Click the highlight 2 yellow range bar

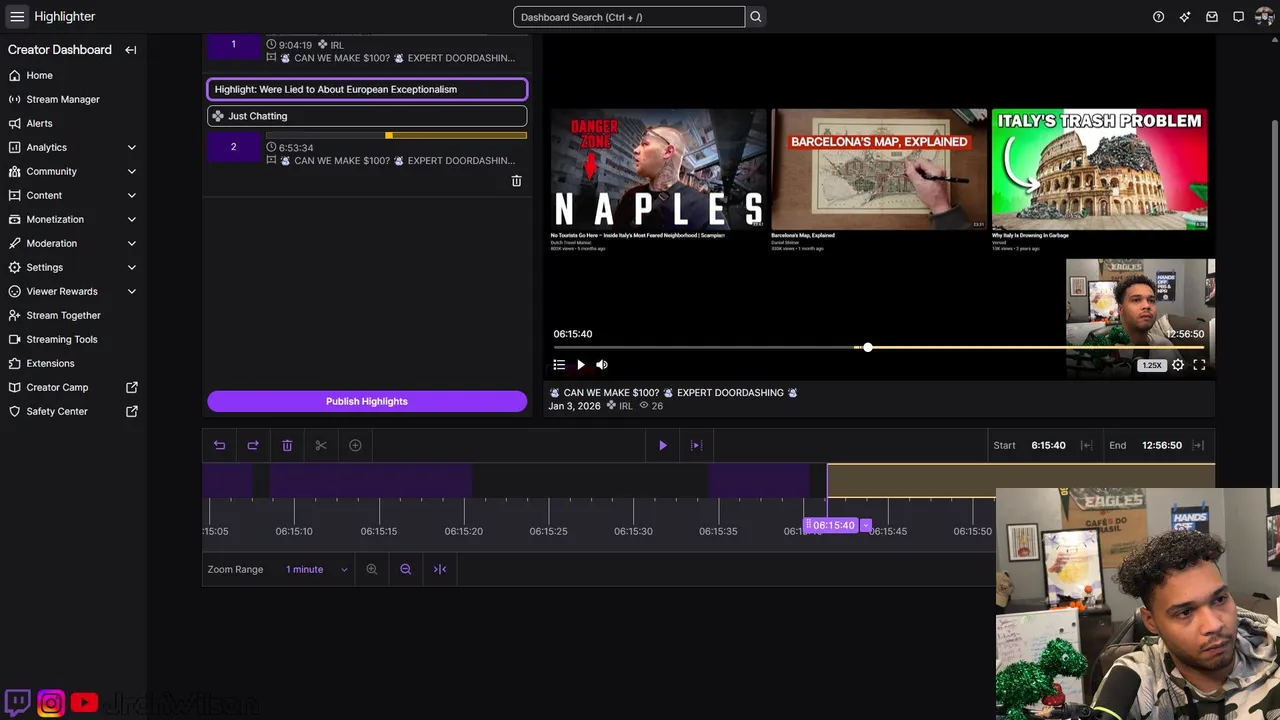coord(456,135)
